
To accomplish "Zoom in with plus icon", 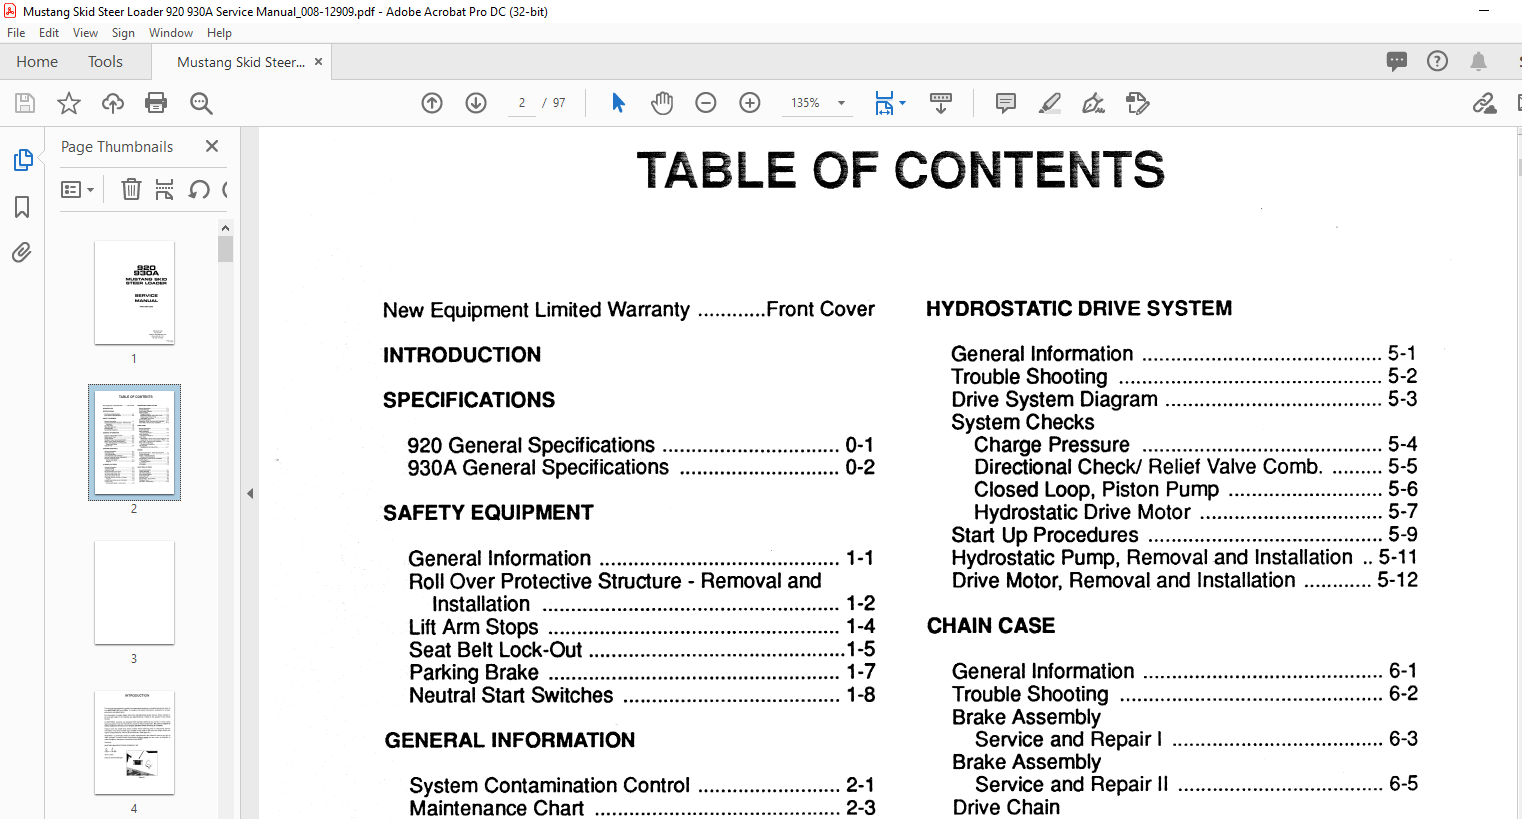I will pyautogui.click(x=750, y=103).
